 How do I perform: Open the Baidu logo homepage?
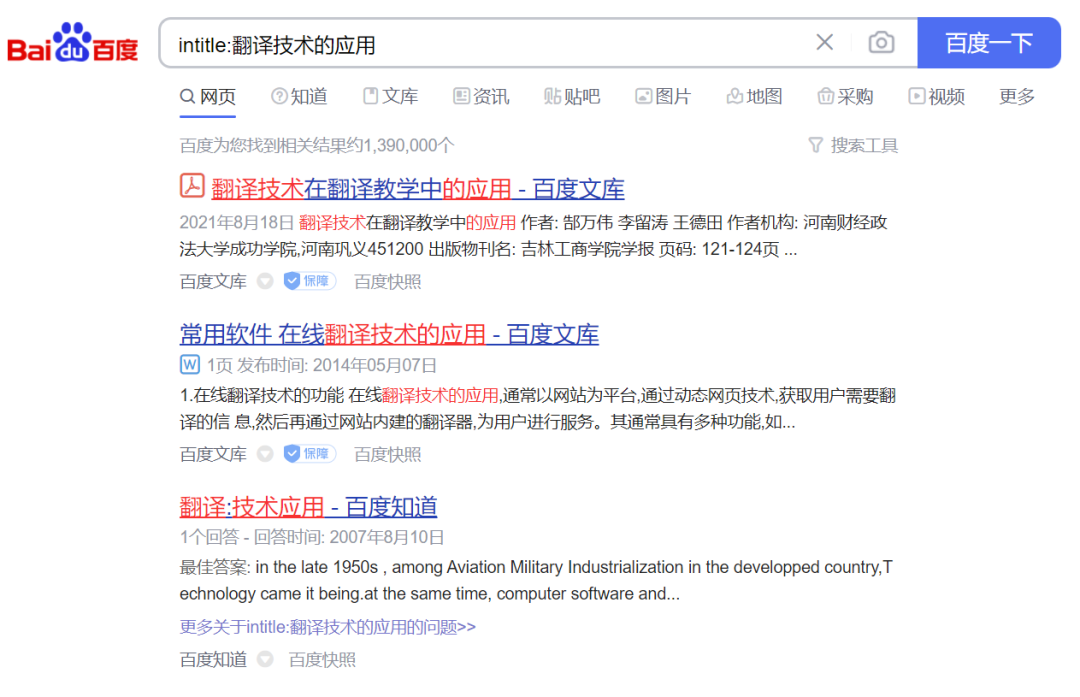click(x=72, y=43)
